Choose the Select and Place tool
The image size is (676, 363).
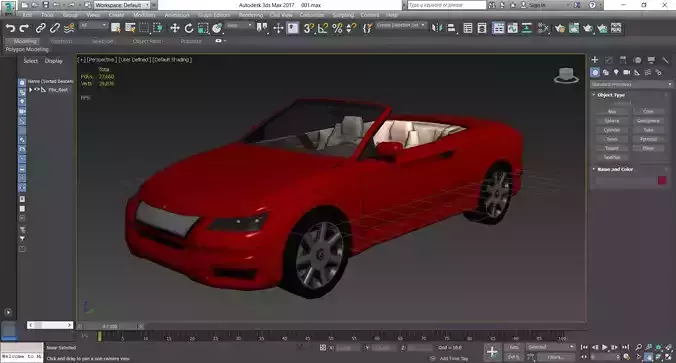coord(217,28)
